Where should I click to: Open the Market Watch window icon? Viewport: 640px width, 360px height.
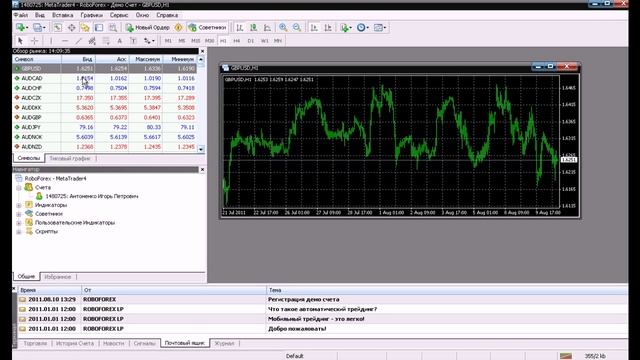pyautogui.click(x=58, y=27)
